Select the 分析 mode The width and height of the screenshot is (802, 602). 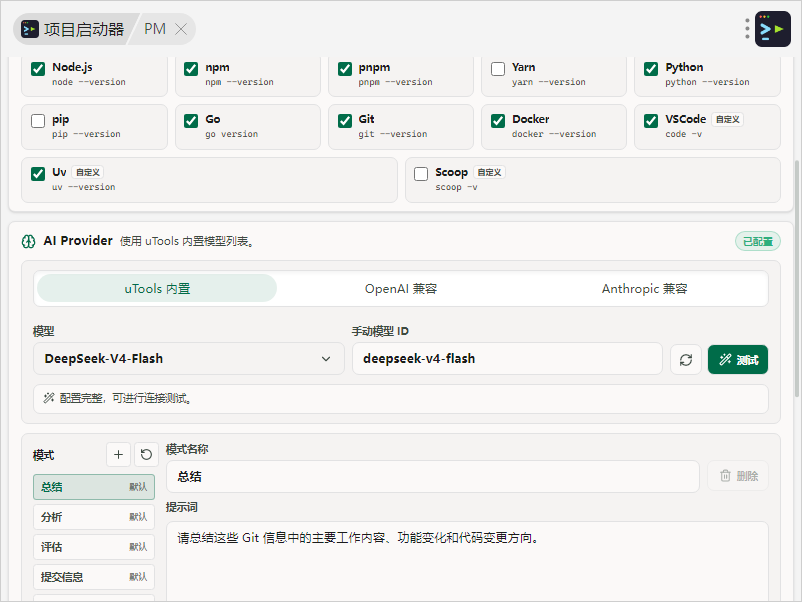click(x=94, y=517)
